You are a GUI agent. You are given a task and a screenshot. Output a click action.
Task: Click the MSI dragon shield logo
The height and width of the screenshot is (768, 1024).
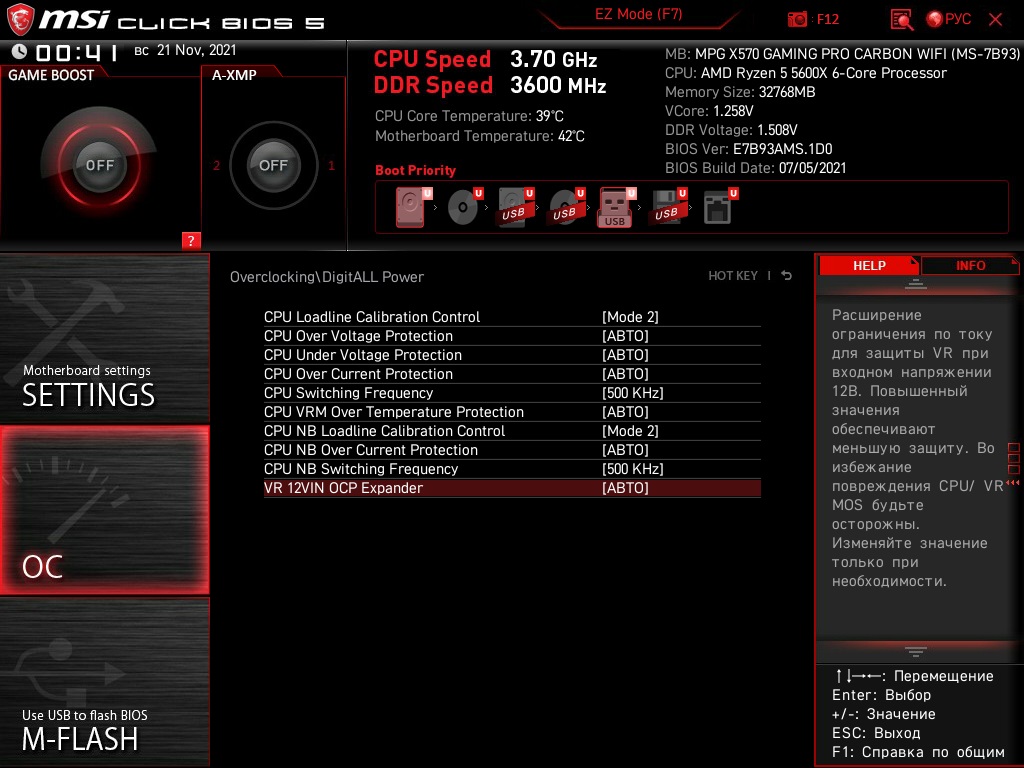coord(20,19)
